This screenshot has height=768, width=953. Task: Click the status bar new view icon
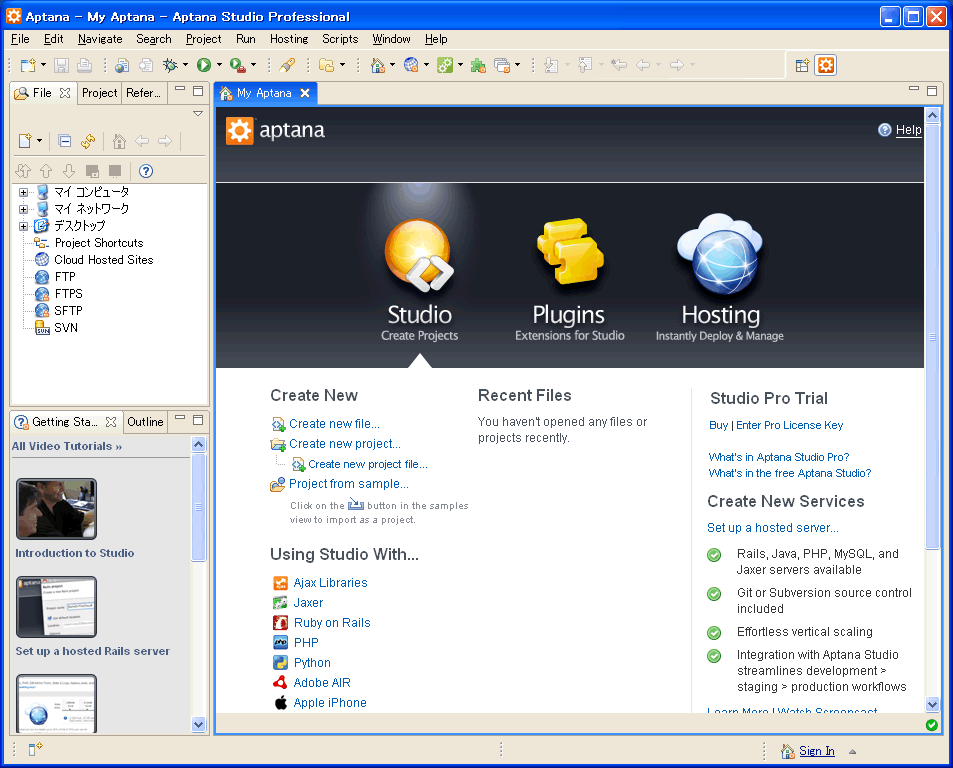pos(35,749)
